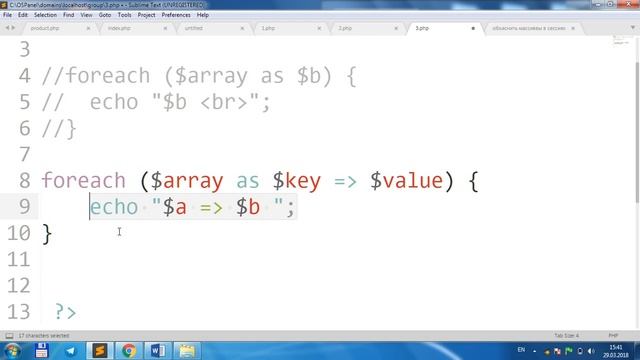This screenshot has width=640, height=360.
Task: Click the ?> closing PHP tag
Action: click(66, 312)
